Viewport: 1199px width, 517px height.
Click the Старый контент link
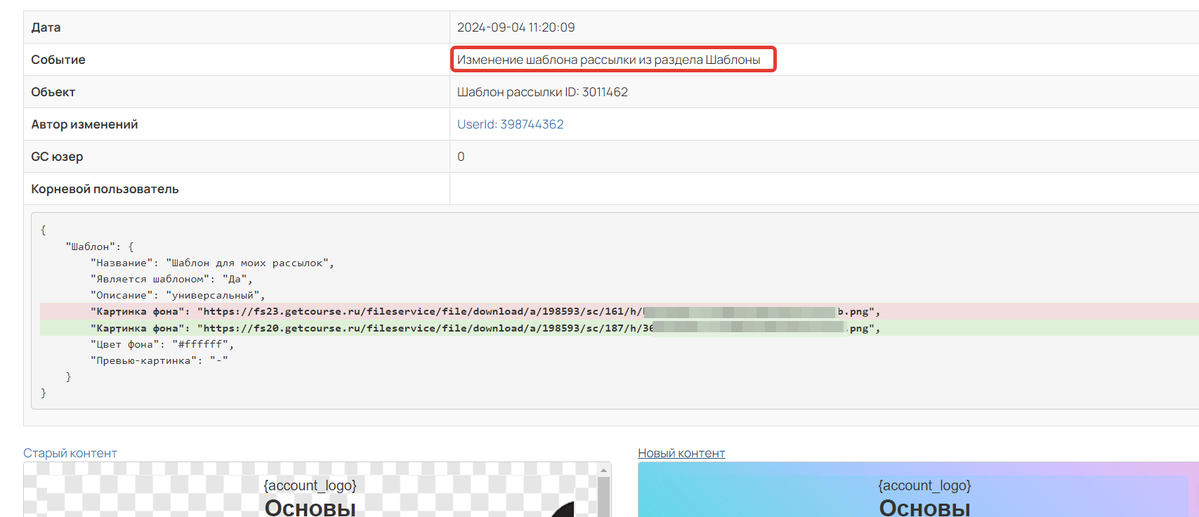pyautogui.click(x=70, y=453)
